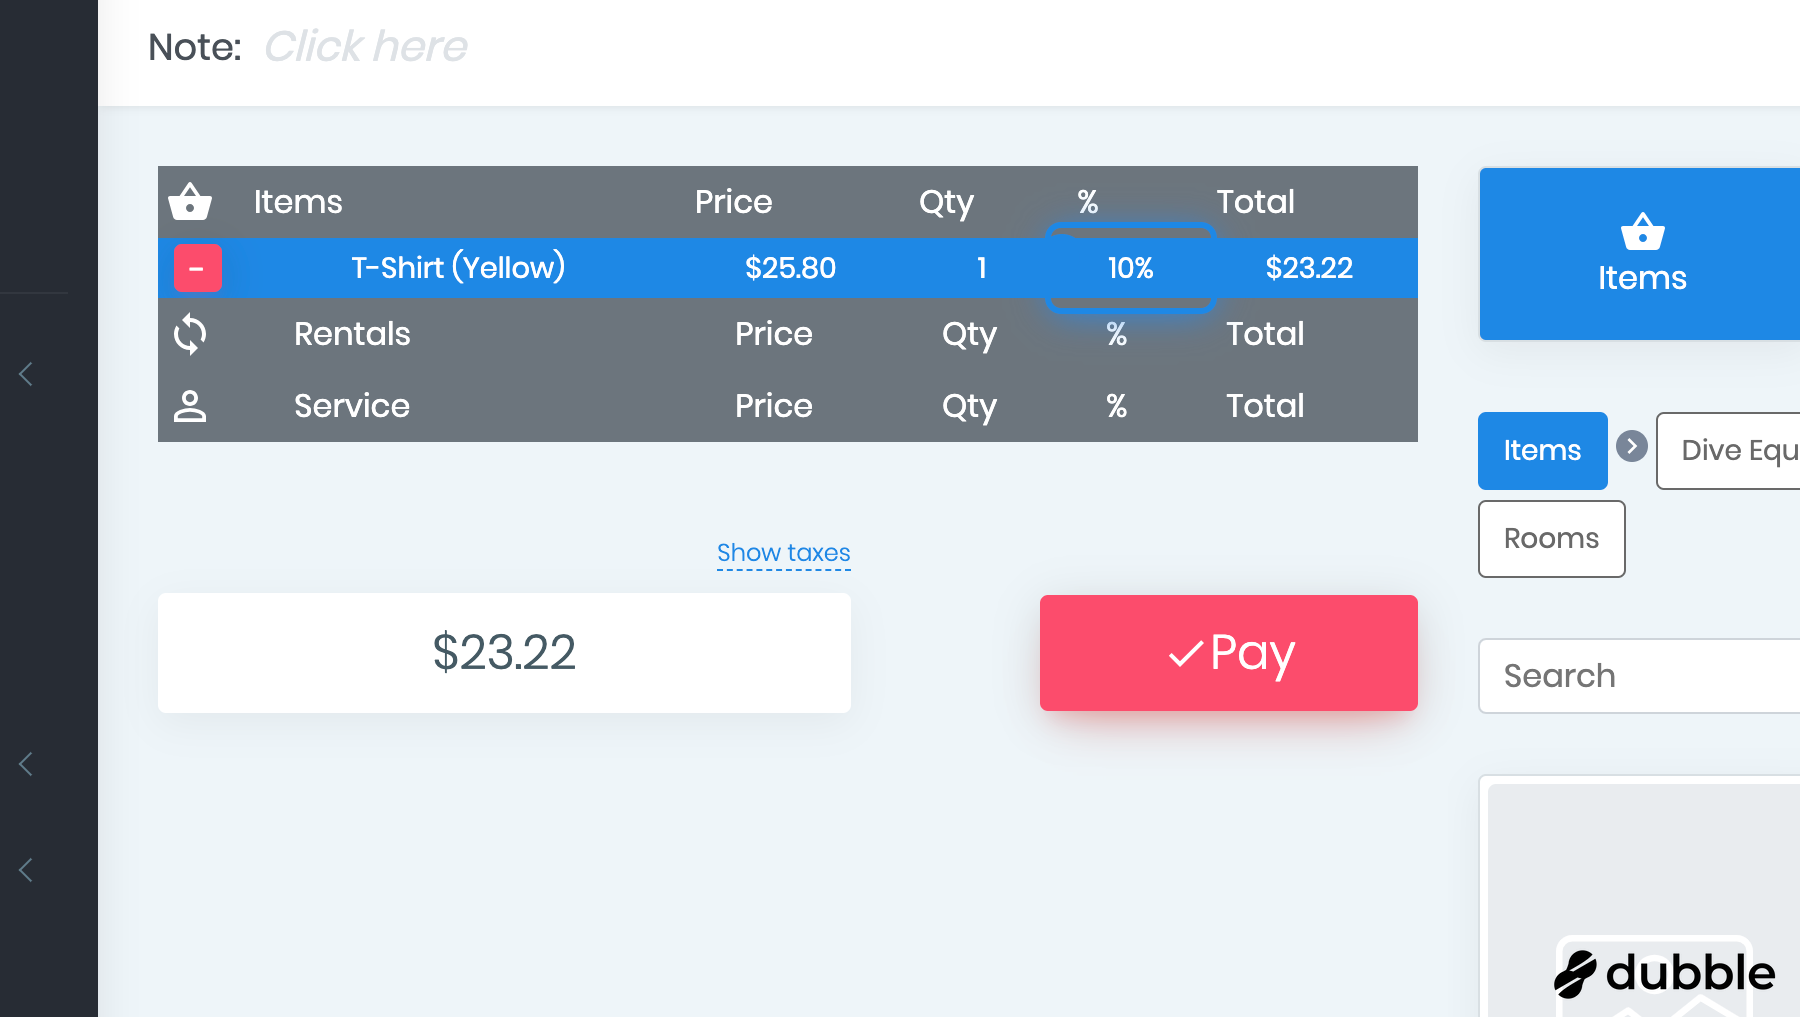Viewport: 1800px width, 1017px height.
Task: Click the Service person icon
Action: pyautogui.click(x=190, y=406)
